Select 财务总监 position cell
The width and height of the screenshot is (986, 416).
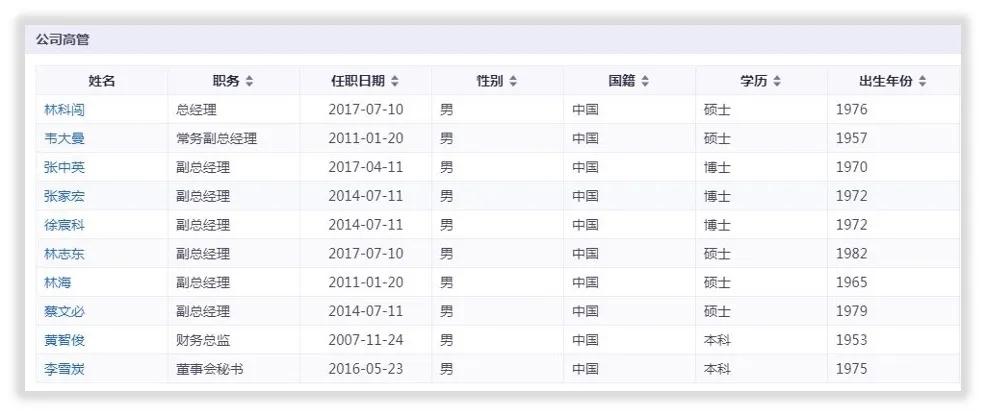click(x=234, y=341)
